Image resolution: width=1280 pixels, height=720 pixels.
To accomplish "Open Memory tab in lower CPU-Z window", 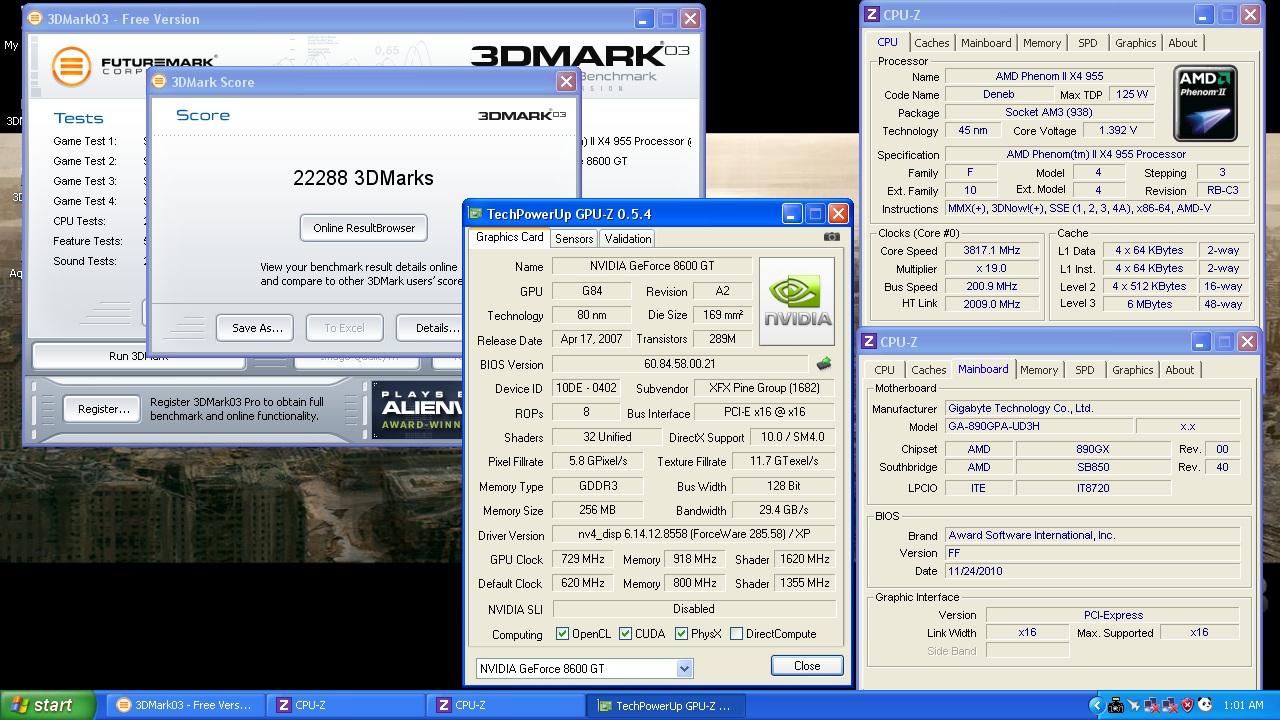I will point(1039,370).
